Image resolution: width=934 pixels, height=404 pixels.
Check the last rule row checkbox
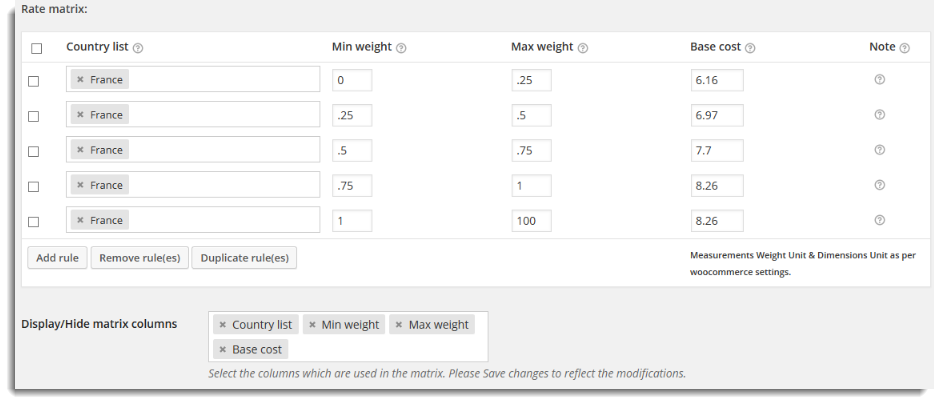click(x=33, y=222)
